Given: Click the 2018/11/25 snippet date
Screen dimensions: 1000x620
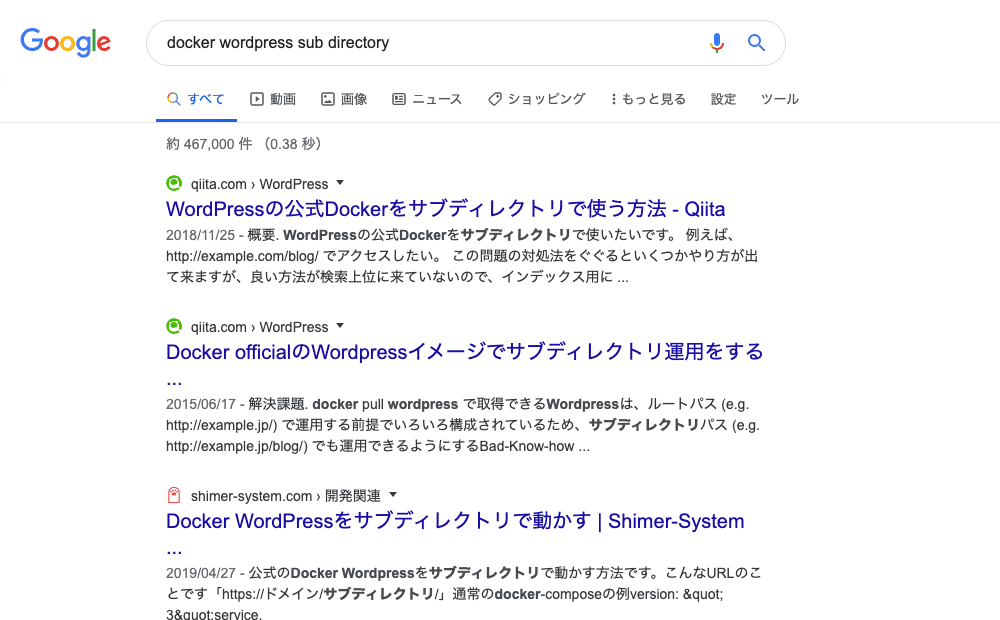Looking at the screenshot, I should (x=200, y=235).
